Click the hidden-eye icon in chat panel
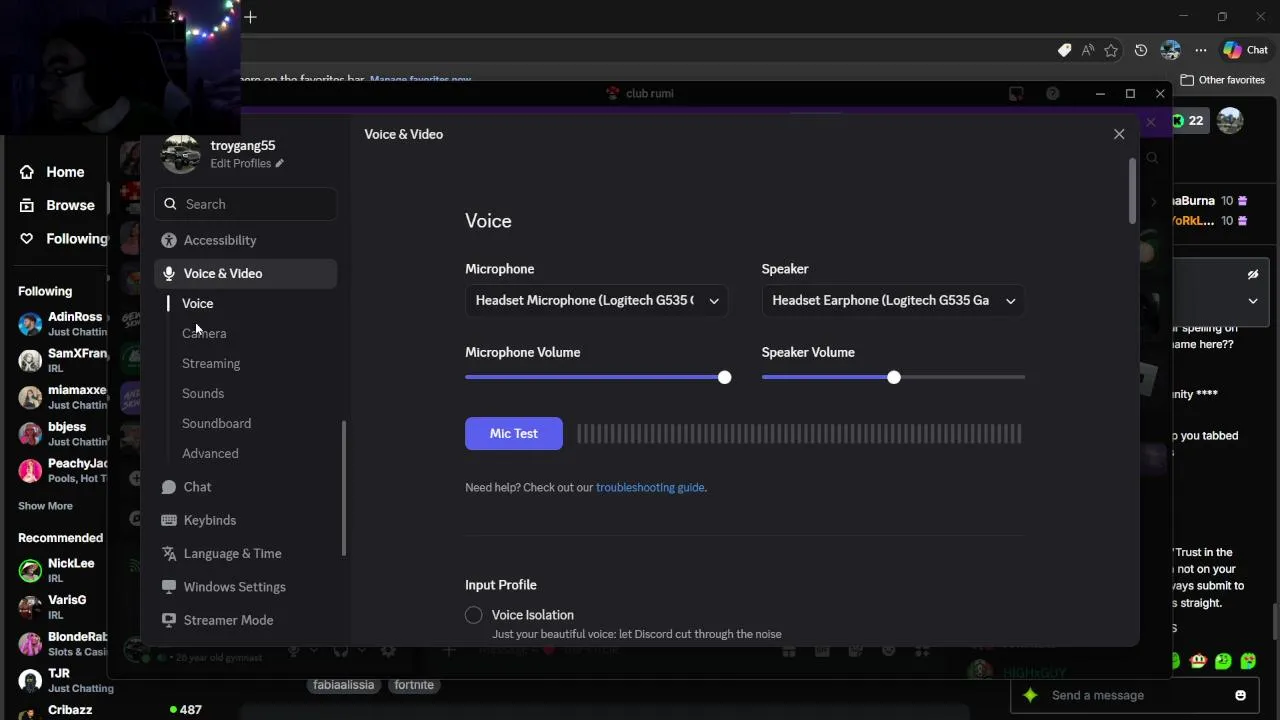 [1253, 274]
